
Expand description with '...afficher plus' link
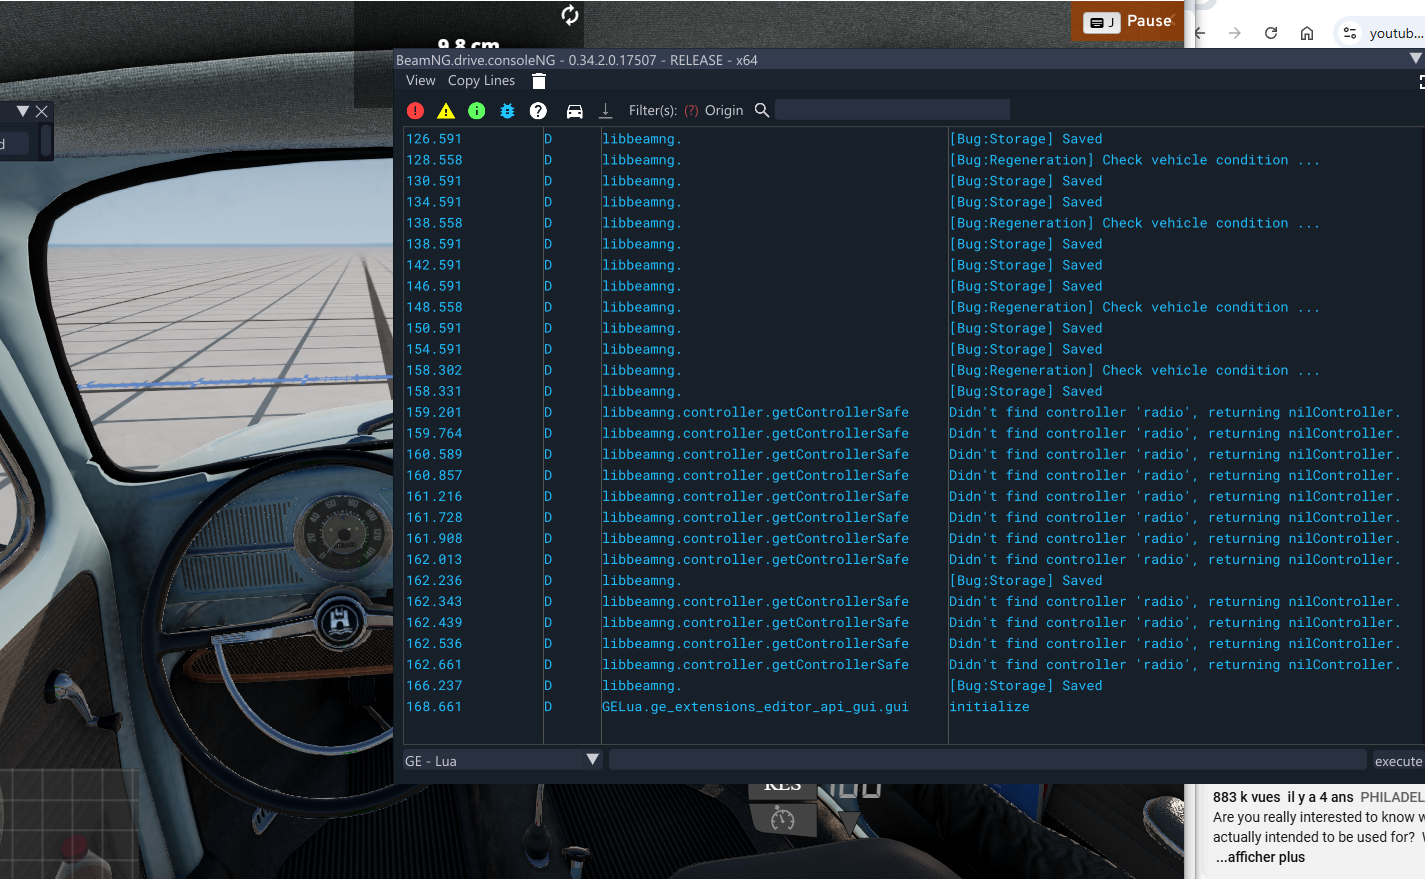tap(1260, 857)
